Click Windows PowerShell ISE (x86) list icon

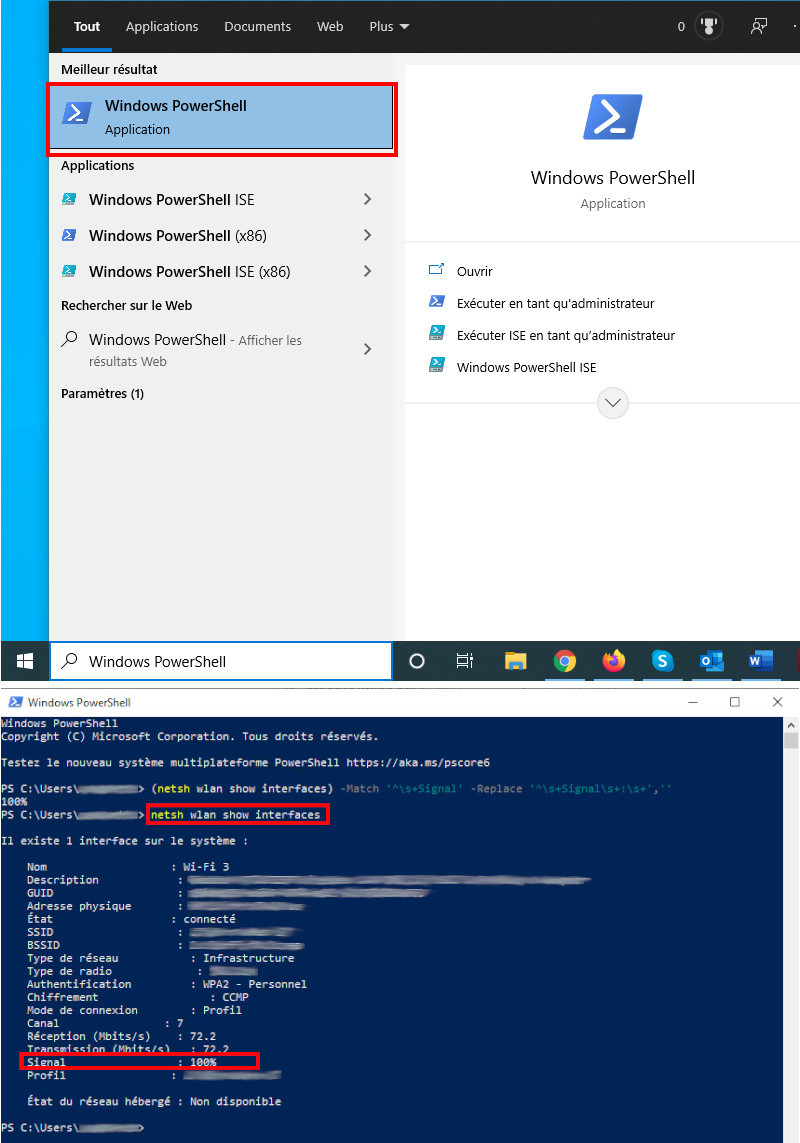[69, 271]
